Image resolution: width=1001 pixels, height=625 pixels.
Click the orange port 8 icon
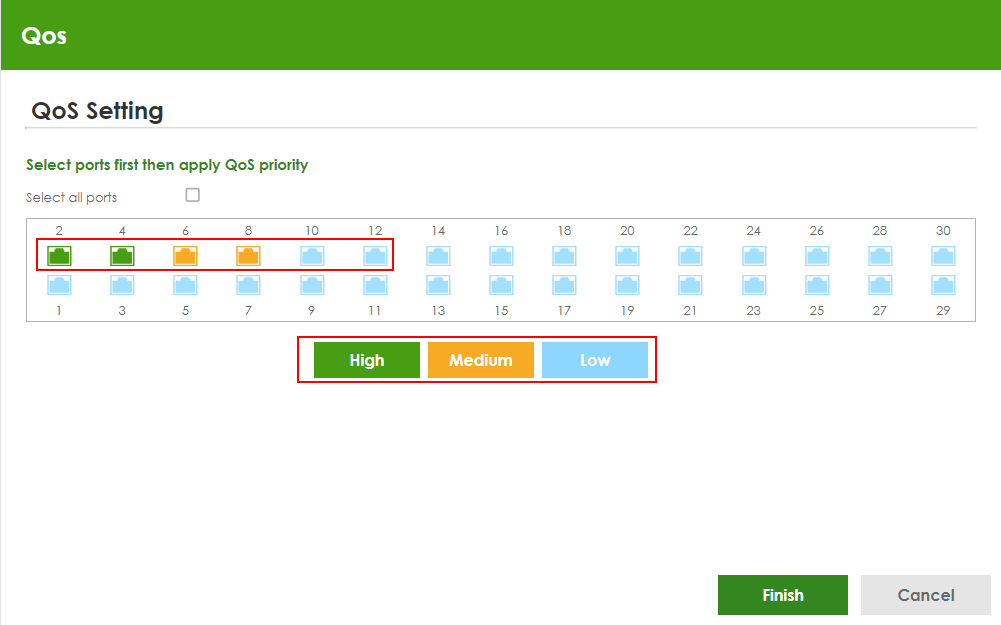[248, 256]
